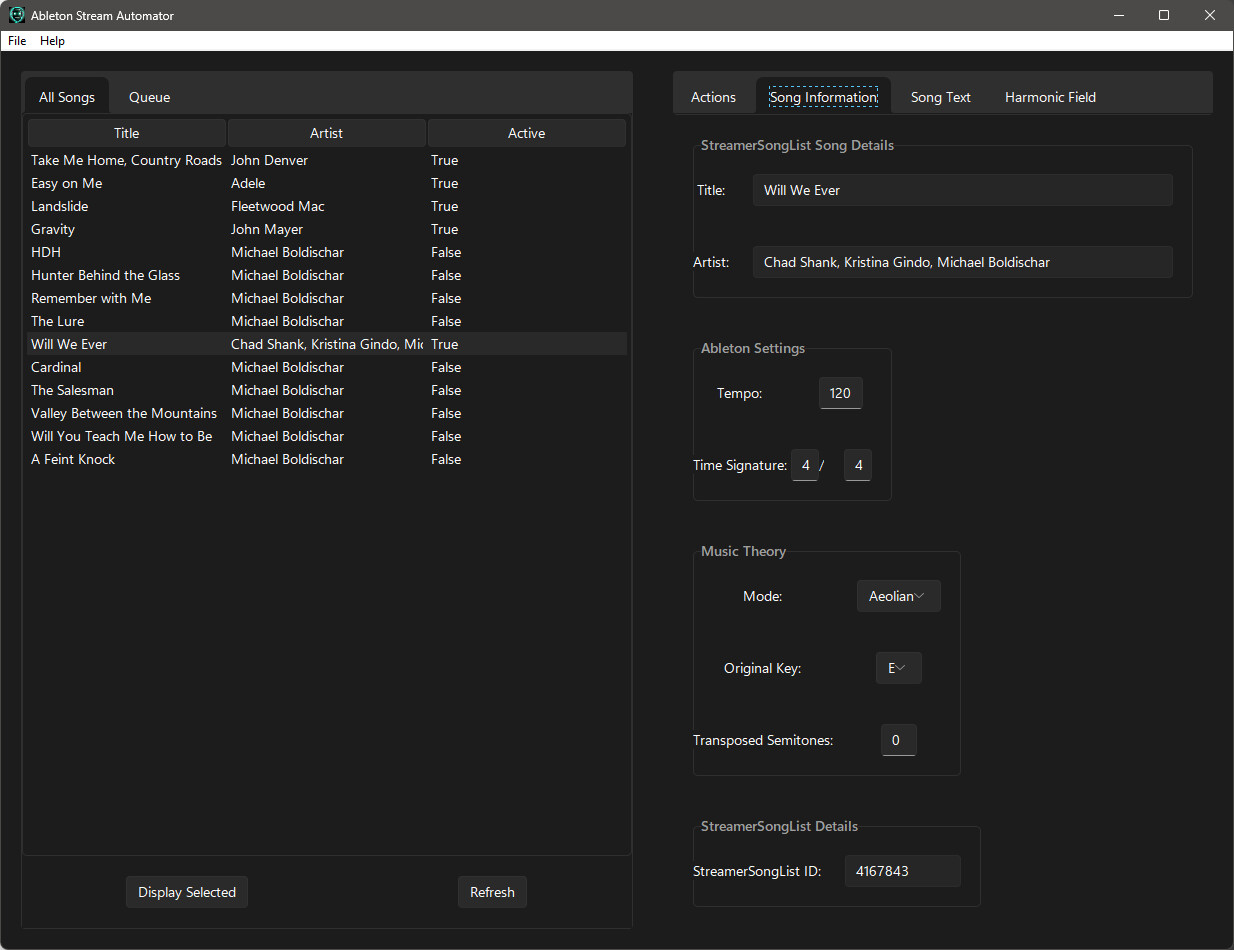Sort songs by the Artist column header
1234x950 pixels.
pos(327,133)
